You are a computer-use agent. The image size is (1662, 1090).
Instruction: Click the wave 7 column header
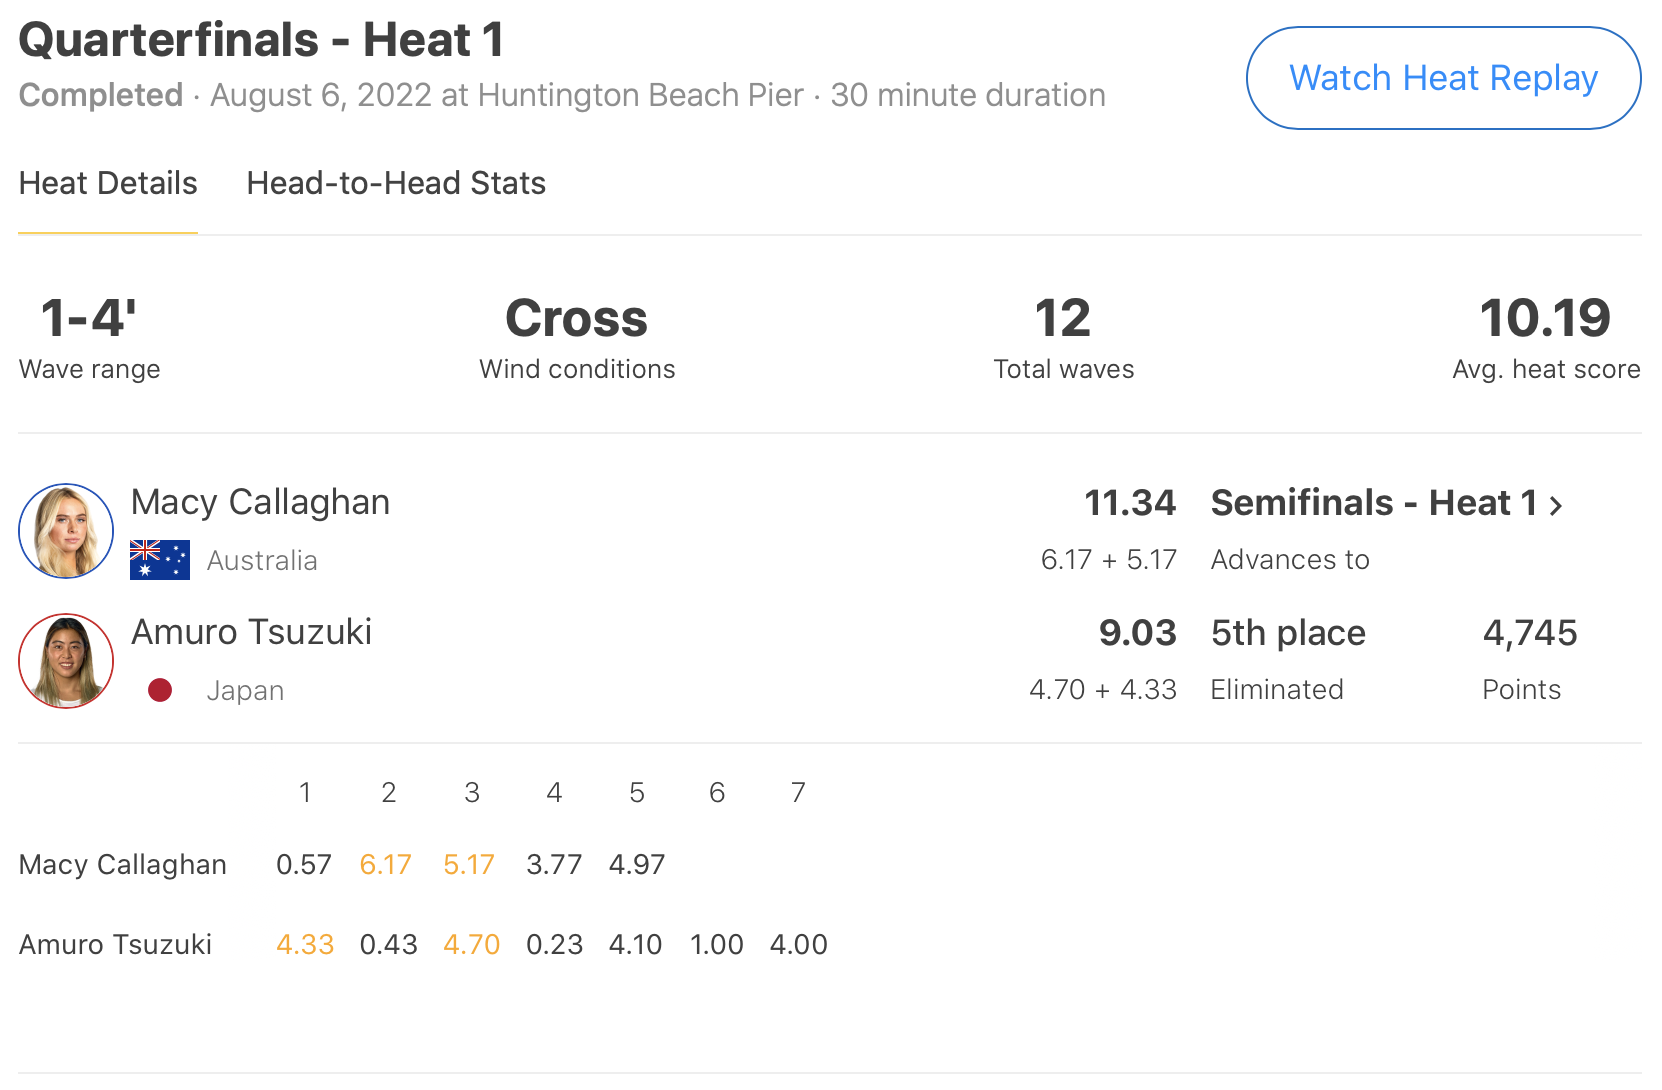(798, 793)
